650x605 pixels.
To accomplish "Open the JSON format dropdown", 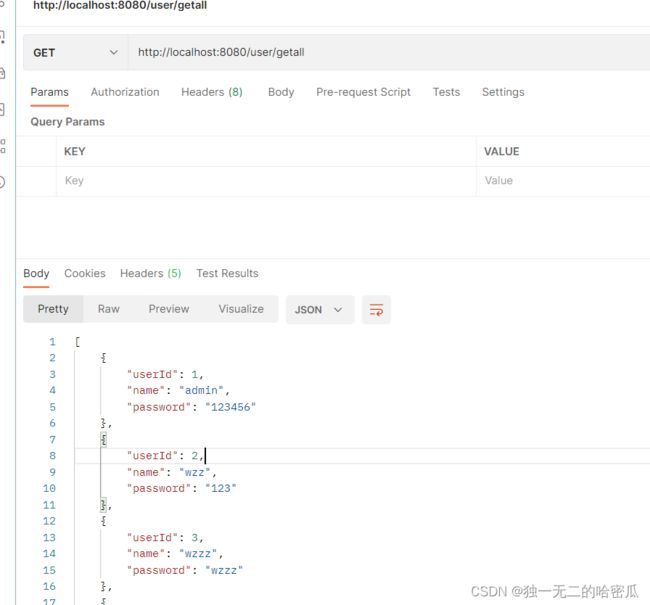I will click(x=318, y=310).
